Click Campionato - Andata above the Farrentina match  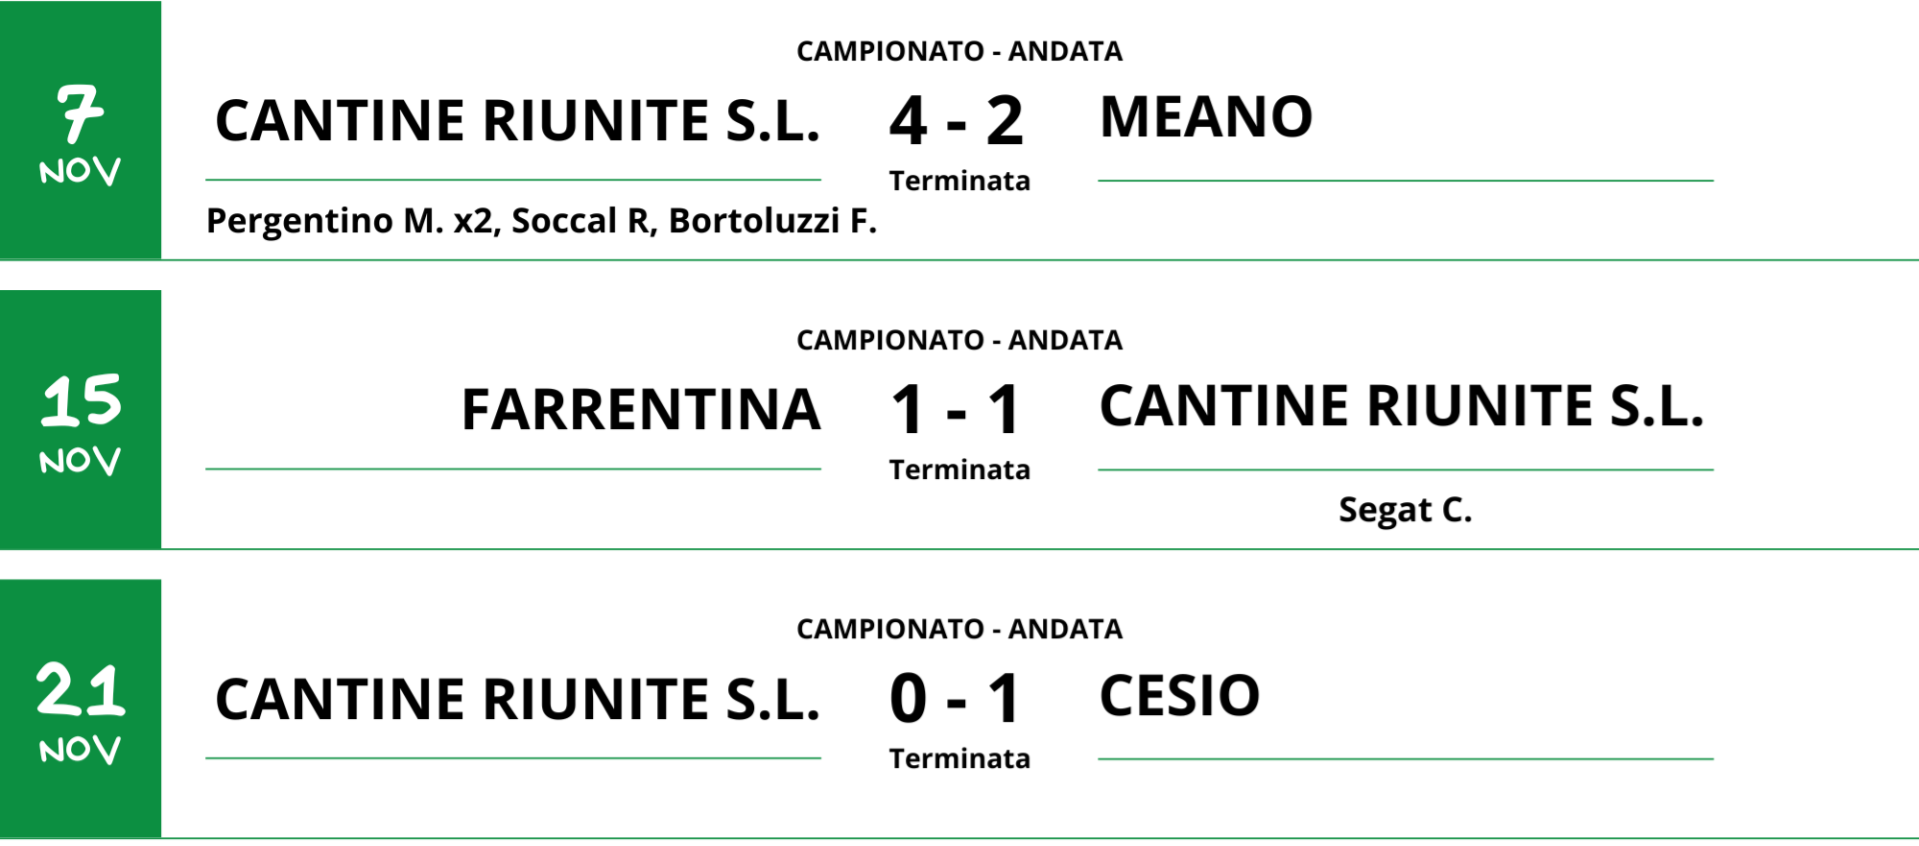point(959,340)
